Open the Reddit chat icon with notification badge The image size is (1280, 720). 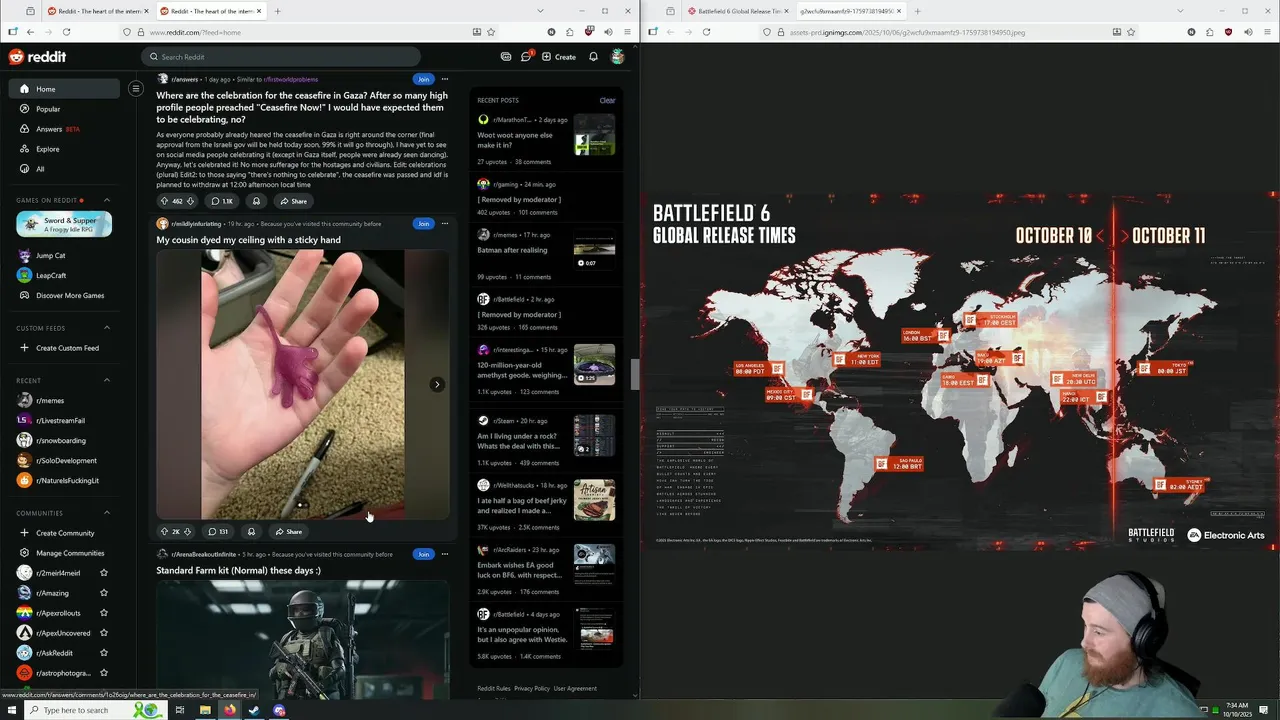point(526,57)
